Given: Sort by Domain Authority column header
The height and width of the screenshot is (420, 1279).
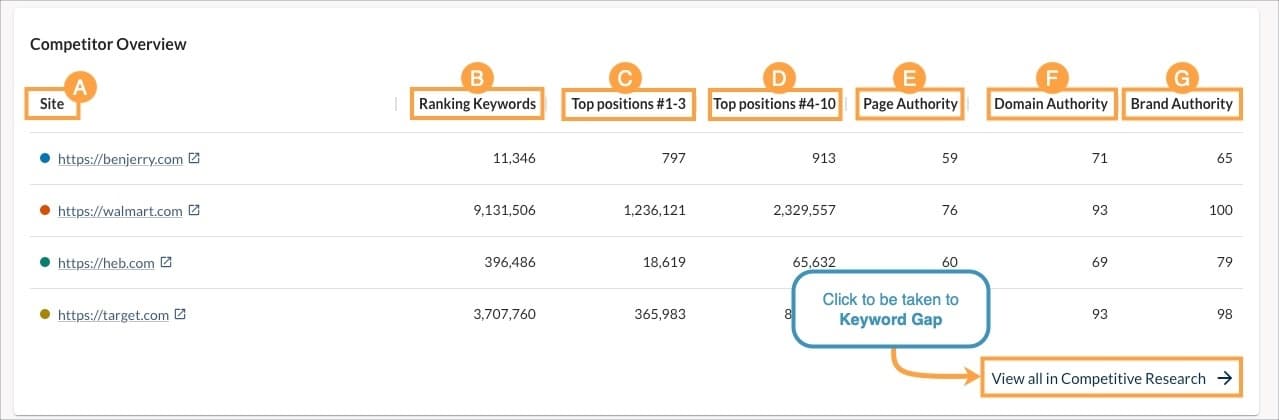Looking at the screenshot, I should click(1050, 103).
